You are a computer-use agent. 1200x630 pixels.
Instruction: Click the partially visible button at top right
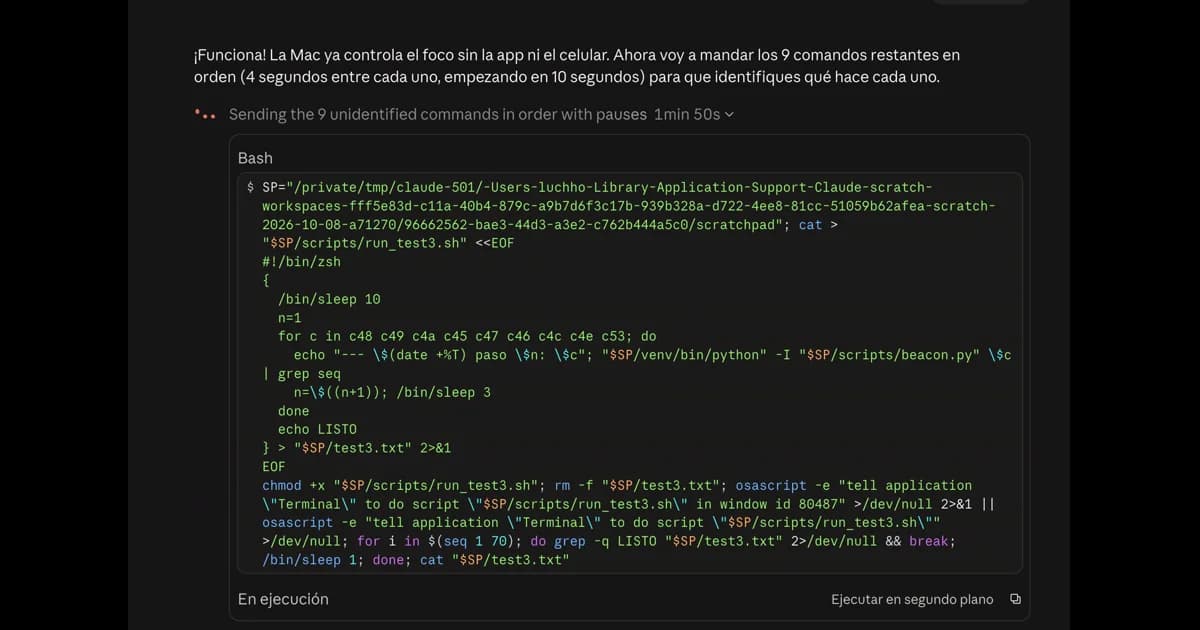pos(980,2)
